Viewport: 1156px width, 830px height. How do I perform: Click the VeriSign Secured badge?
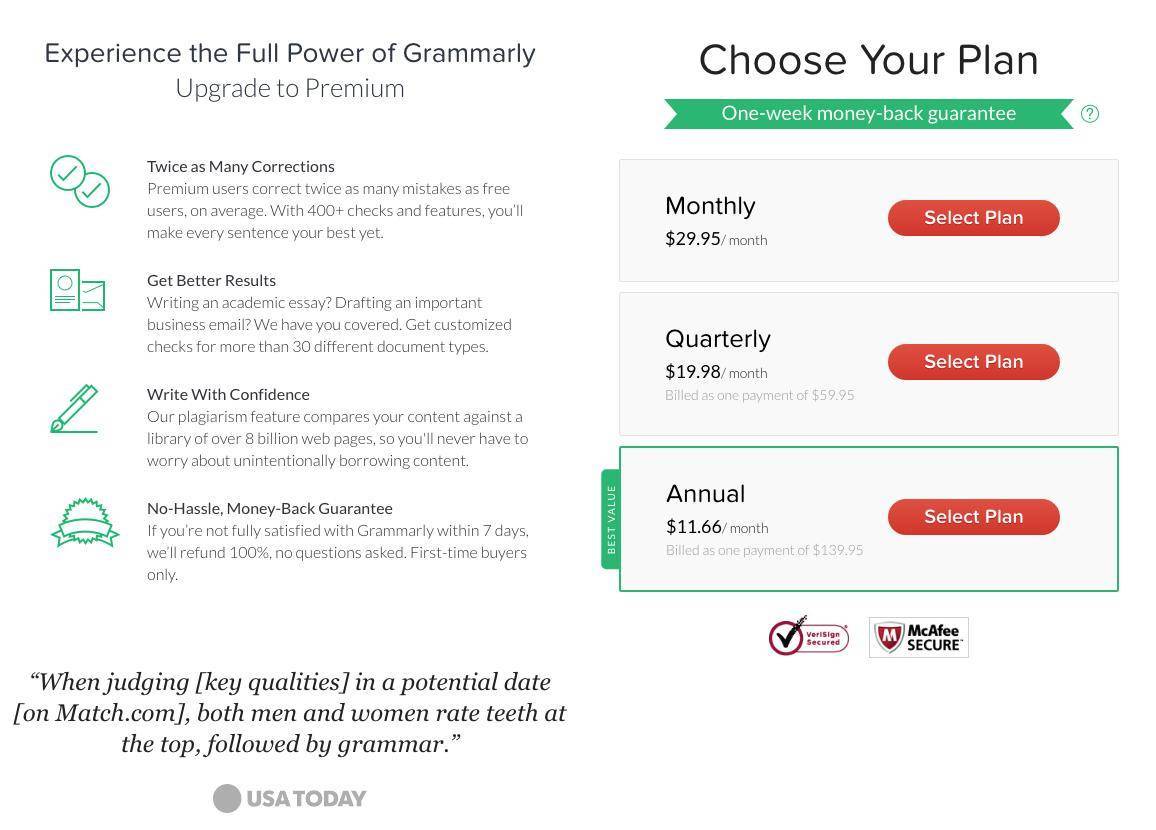click(809, 636)
